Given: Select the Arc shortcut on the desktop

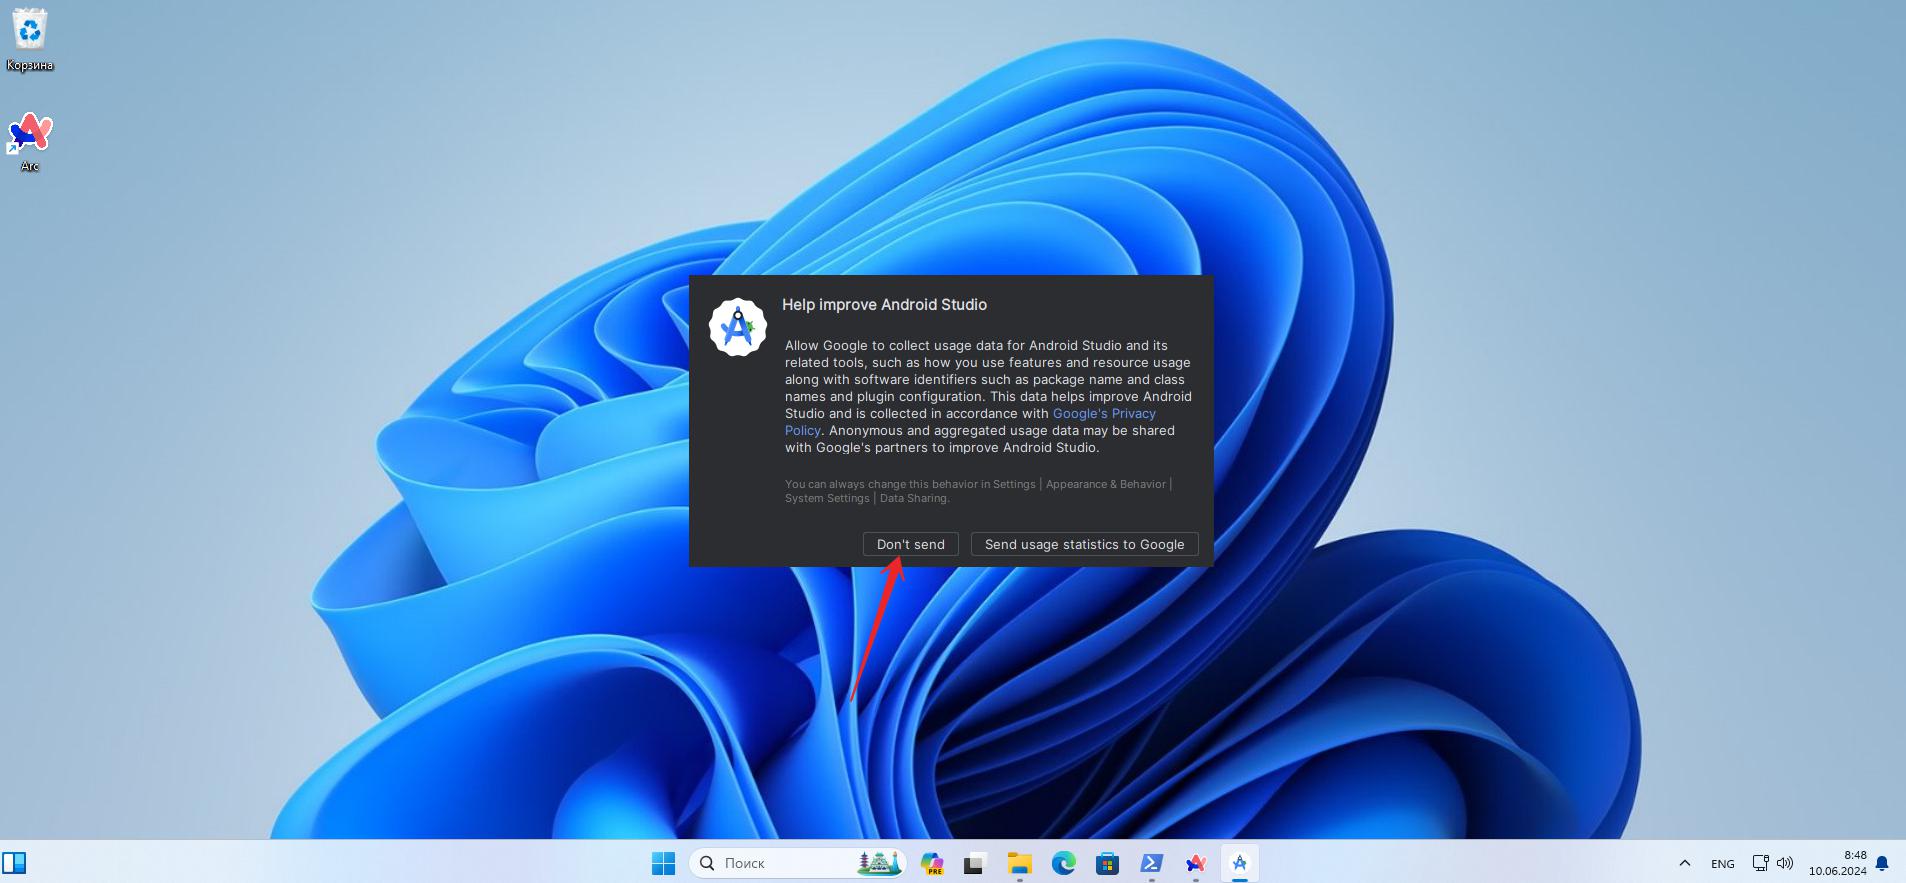Looking at the screenshot, I should (x=30, y=142).
